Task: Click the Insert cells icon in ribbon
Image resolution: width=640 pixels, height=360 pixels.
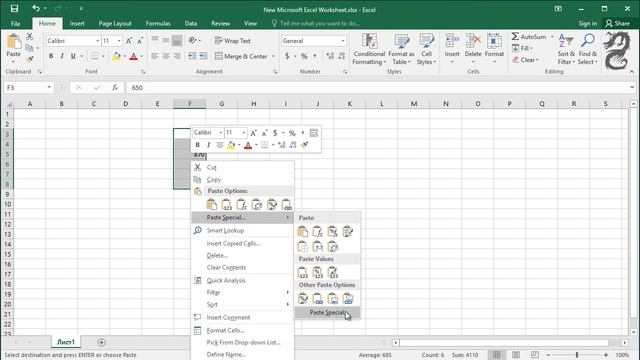Action: click(x=452, y=41)
